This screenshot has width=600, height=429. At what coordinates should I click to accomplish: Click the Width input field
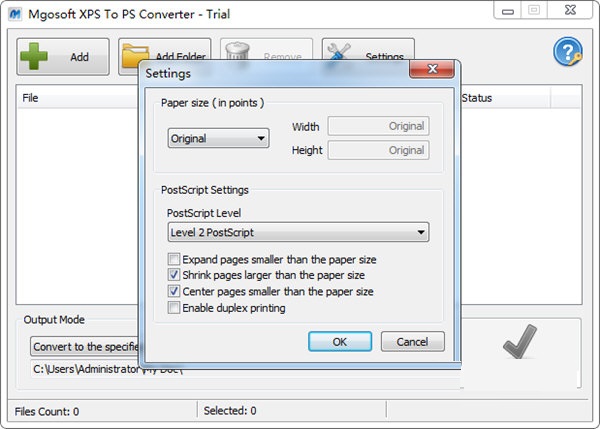[x=378, y=126]
